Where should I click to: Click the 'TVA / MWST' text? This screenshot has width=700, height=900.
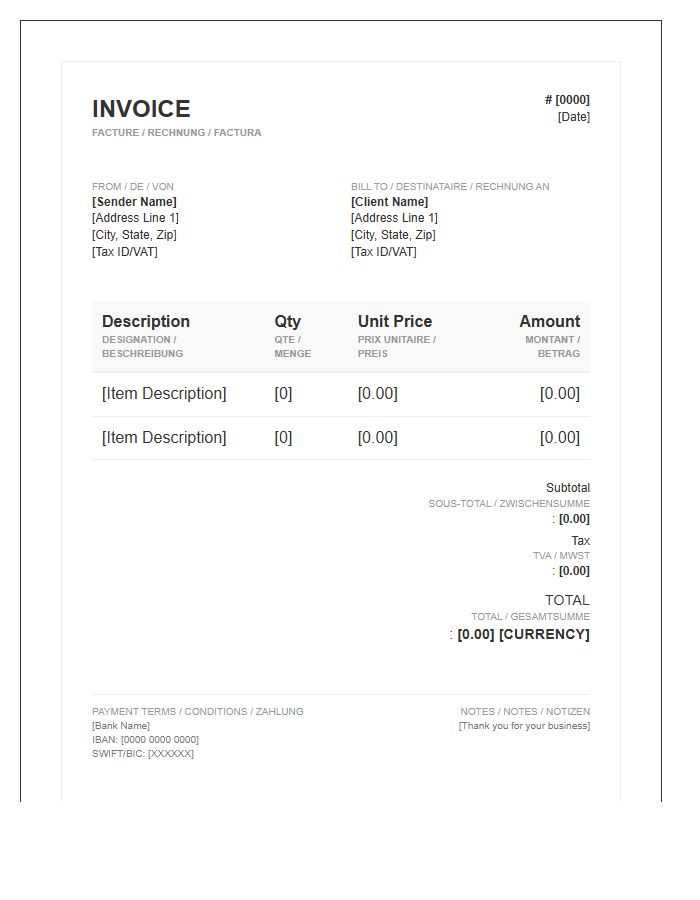[561, 556]
